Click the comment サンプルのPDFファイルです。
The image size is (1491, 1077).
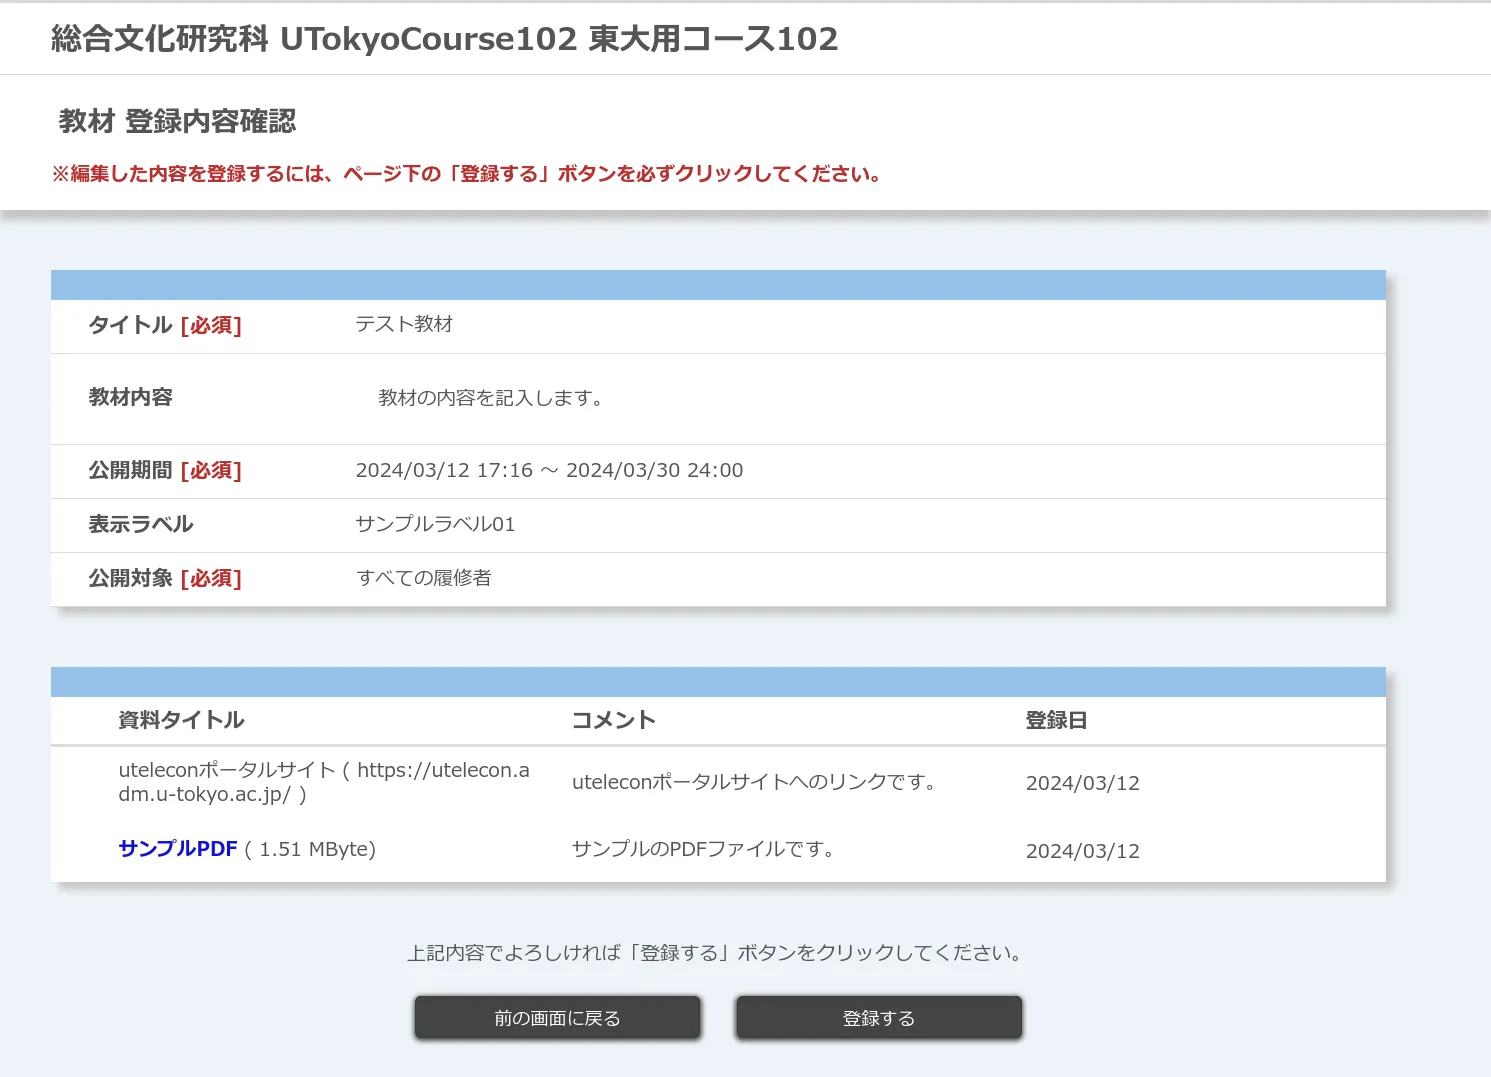click(x=704, y=849)
